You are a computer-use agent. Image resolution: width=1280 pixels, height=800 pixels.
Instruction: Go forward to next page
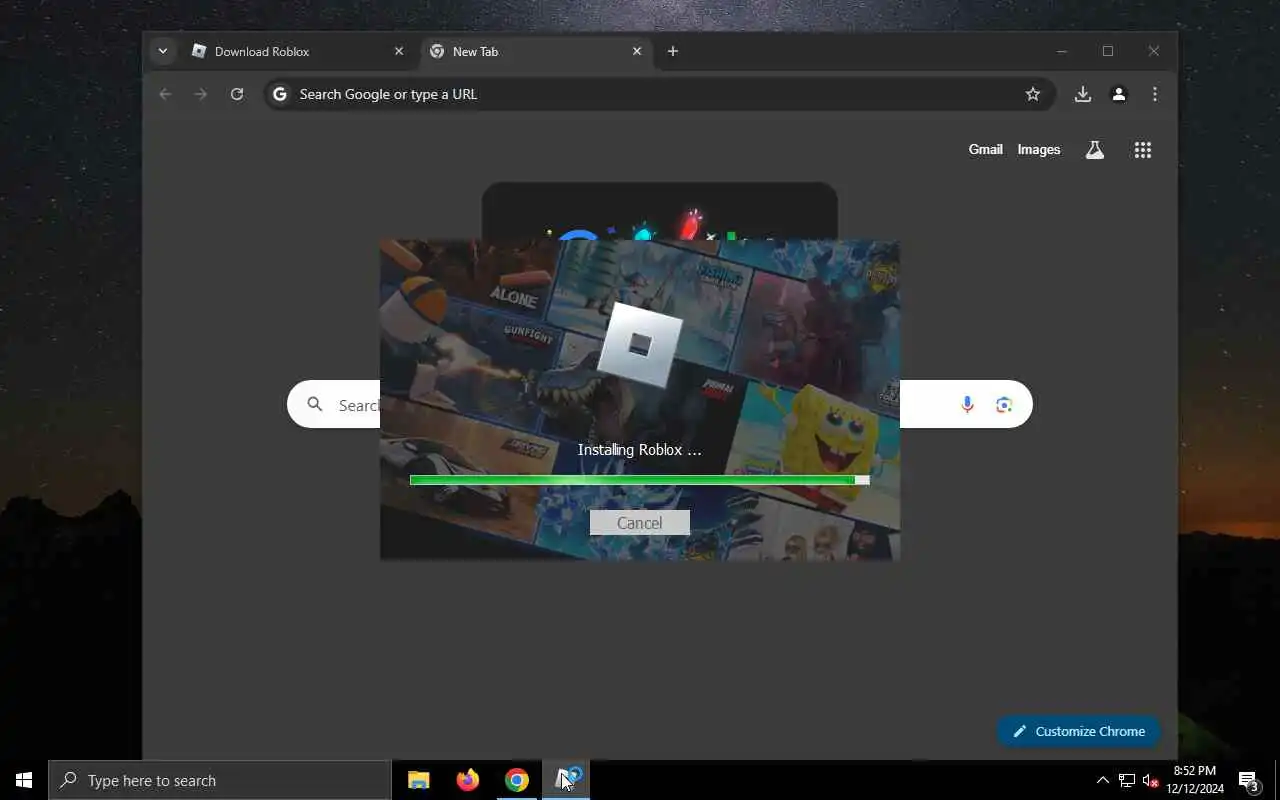(x=201, y=94)
